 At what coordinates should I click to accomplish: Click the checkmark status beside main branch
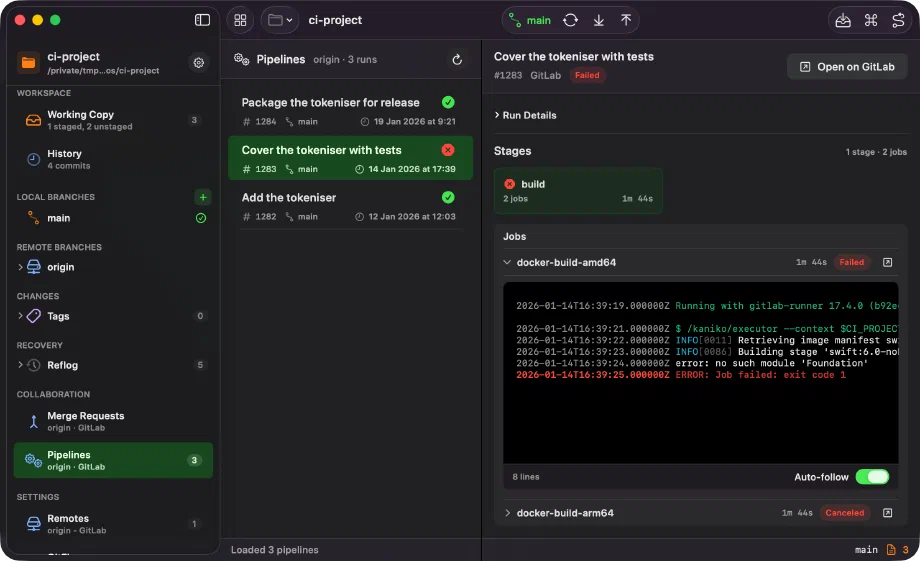point(201,218)
